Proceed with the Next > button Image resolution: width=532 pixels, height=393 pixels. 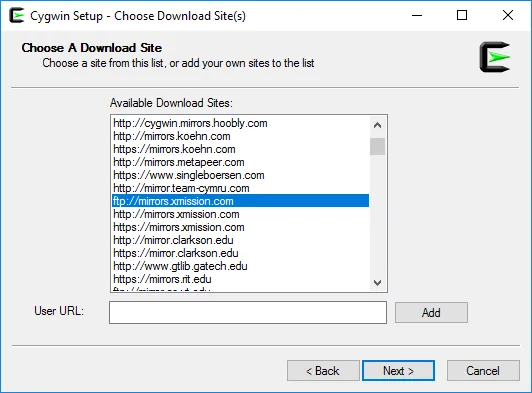click(x=398, y=371)
